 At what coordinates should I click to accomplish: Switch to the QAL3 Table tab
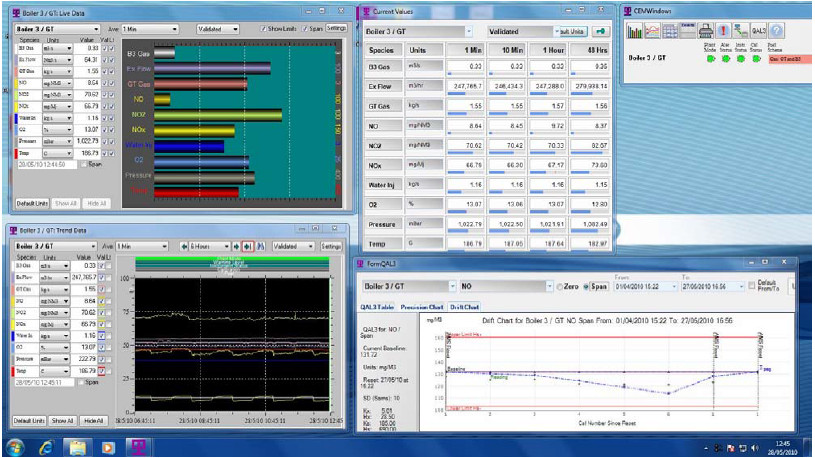(x=377, y=307)
